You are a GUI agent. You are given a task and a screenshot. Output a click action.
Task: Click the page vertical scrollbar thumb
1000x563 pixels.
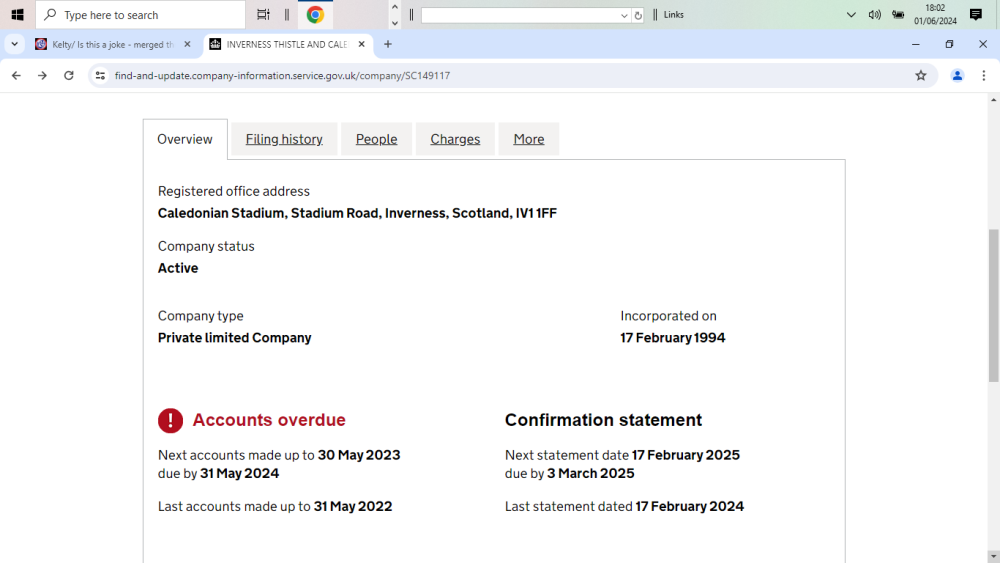point(994,306)
